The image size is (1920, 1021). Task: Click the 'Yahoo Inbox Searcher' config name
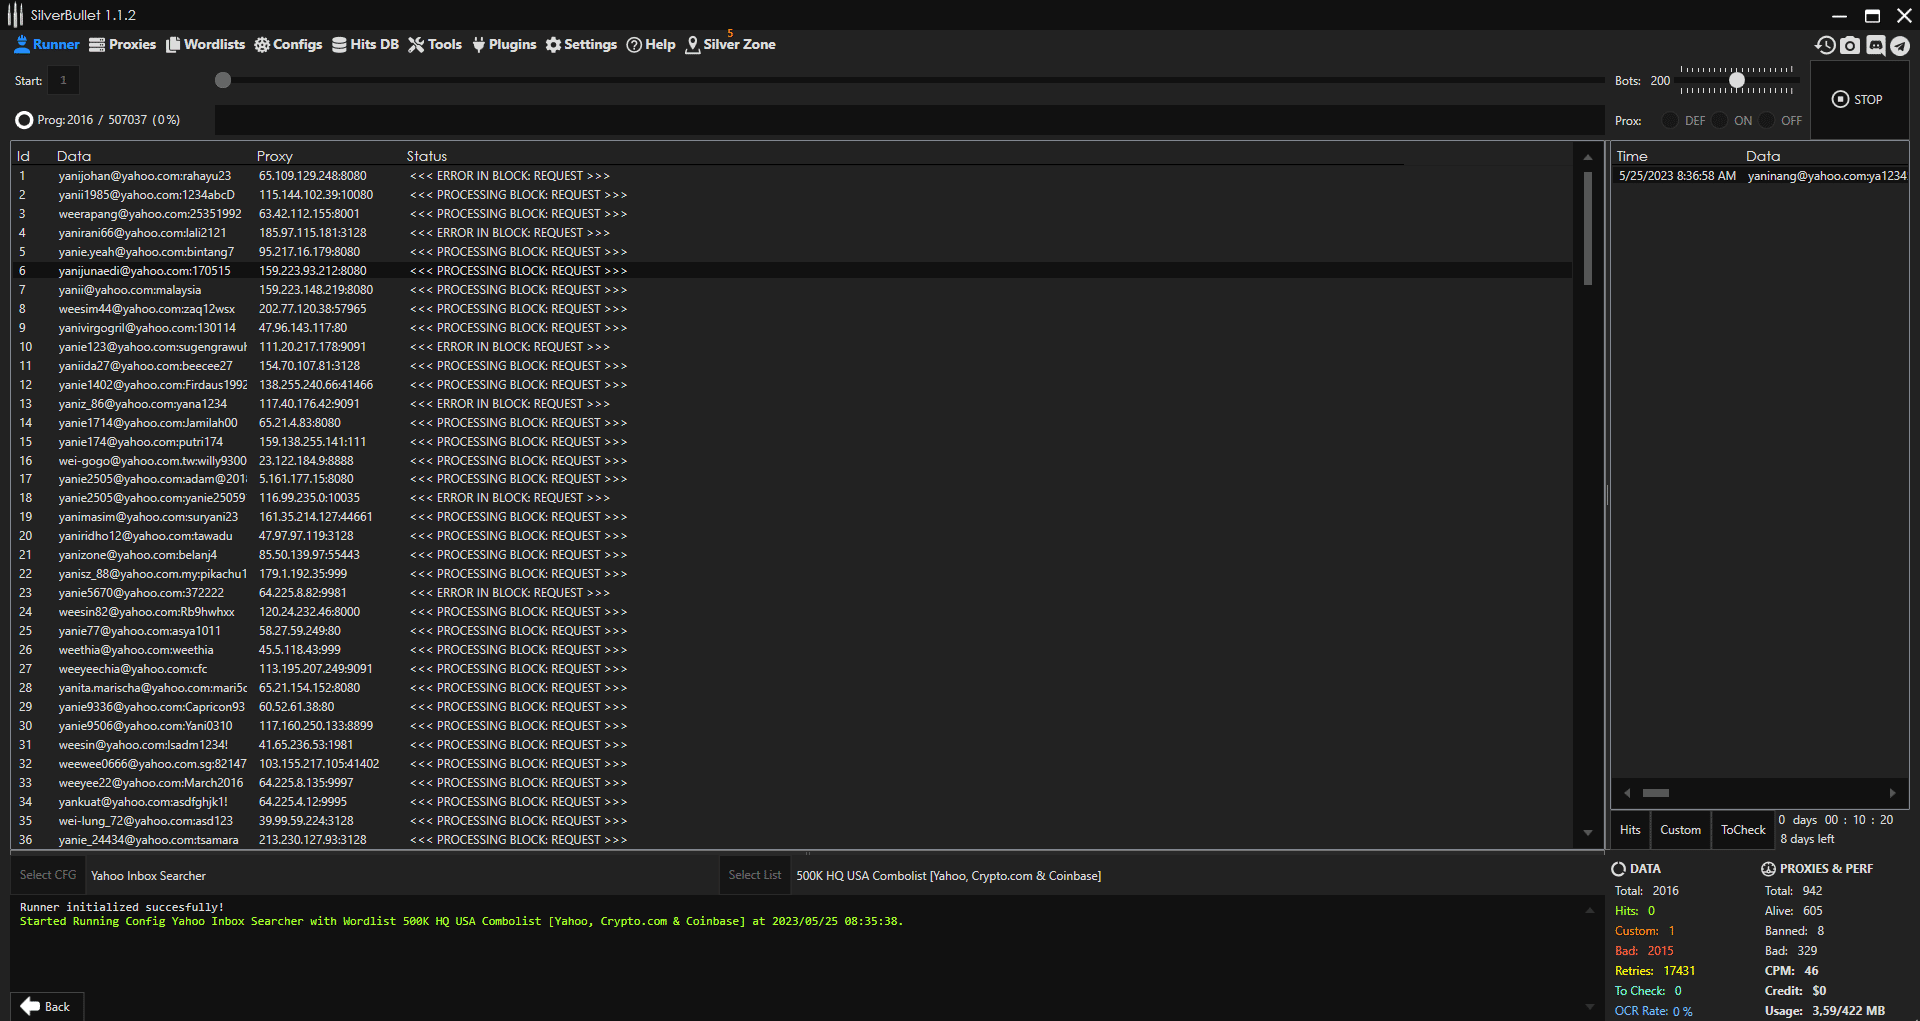tap(148, 876)
